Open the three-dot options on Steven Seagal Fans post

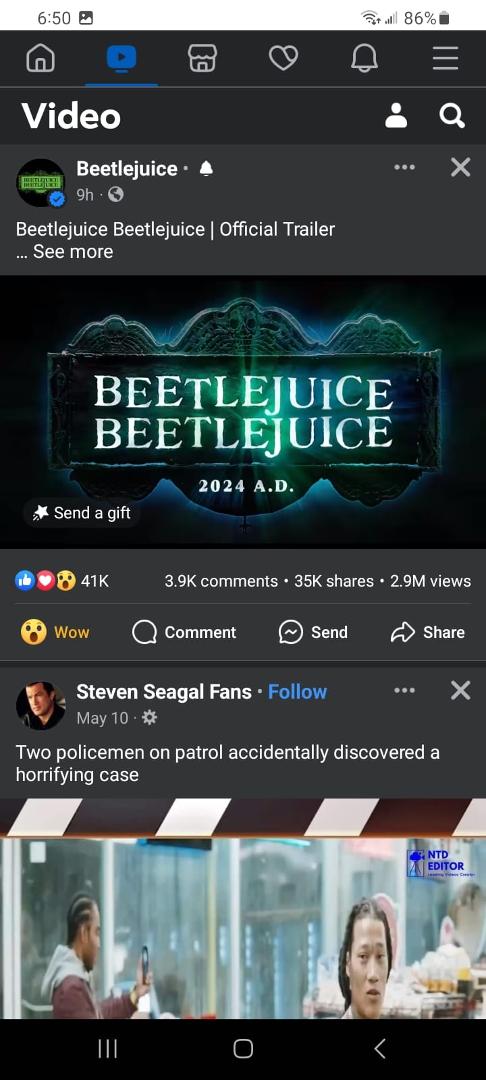[x=404, y=690]
